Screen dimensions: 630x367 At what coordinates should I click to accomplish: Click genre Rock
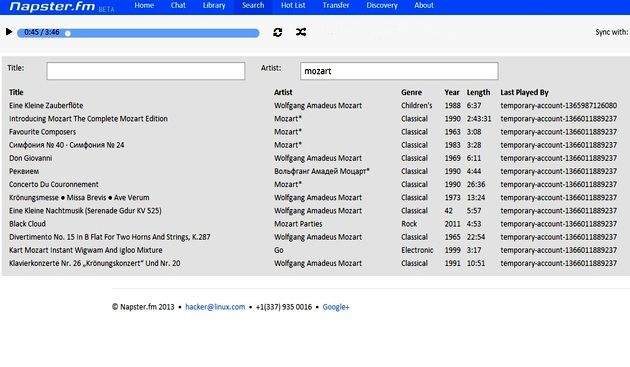[x=409, y=224]
